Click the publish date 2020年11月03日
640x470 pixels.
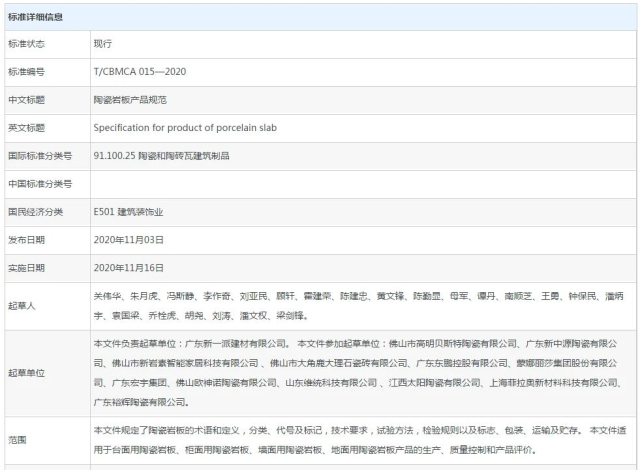(x=128, y=240)
